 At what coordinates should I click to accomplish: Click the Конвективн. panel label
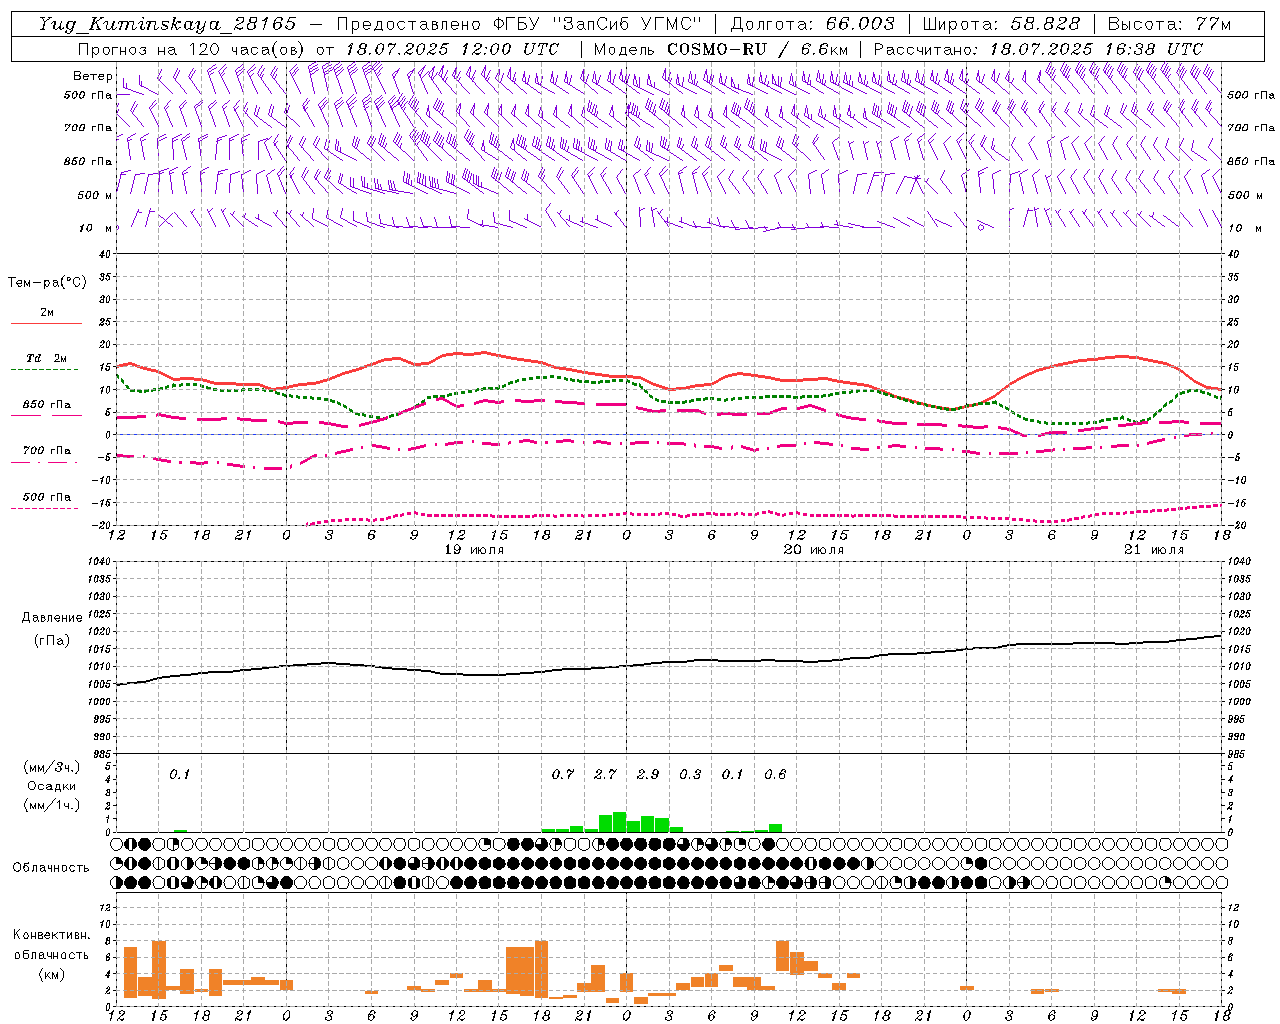click(52, 935)
